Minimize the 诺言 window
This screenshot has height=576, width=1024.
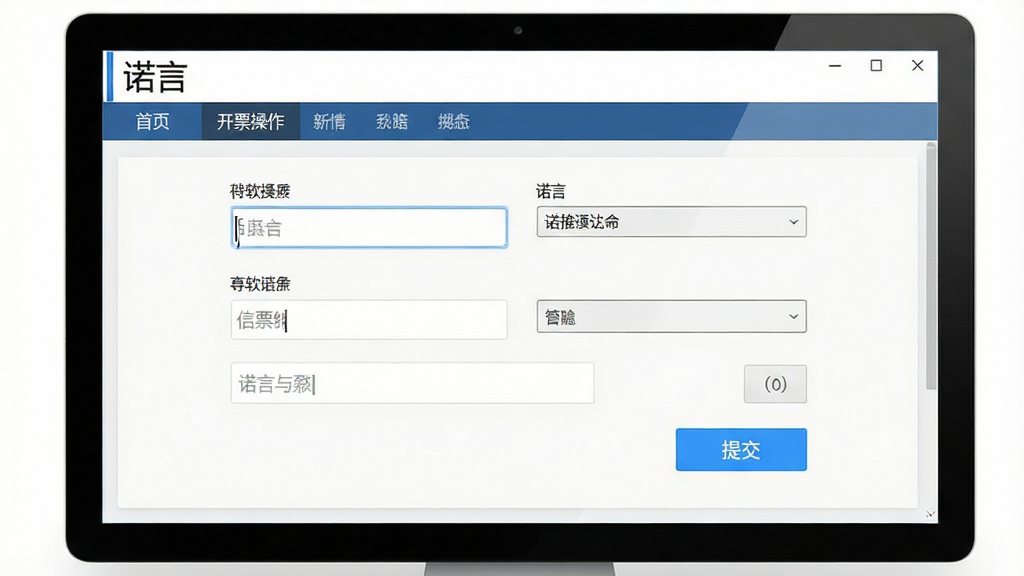[x=835, y=66]
